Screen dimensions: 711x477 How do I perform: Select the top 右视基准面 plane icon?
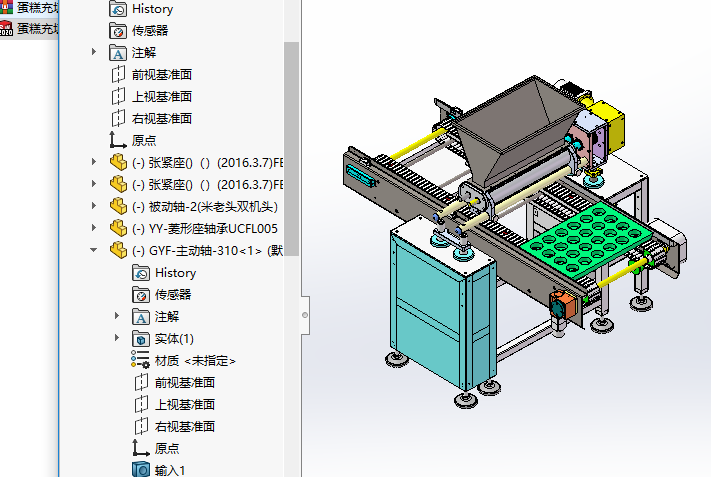pyautogui.click(x=118, y=118)
